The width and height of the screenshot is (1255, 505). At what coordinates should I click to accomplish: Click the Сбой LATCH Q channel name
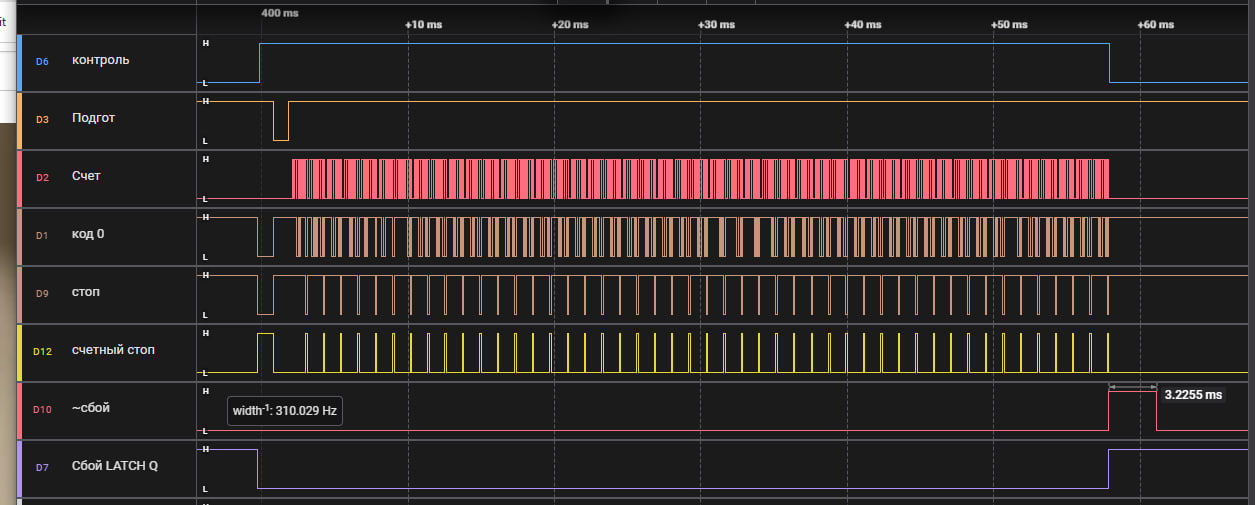point(115,466)
